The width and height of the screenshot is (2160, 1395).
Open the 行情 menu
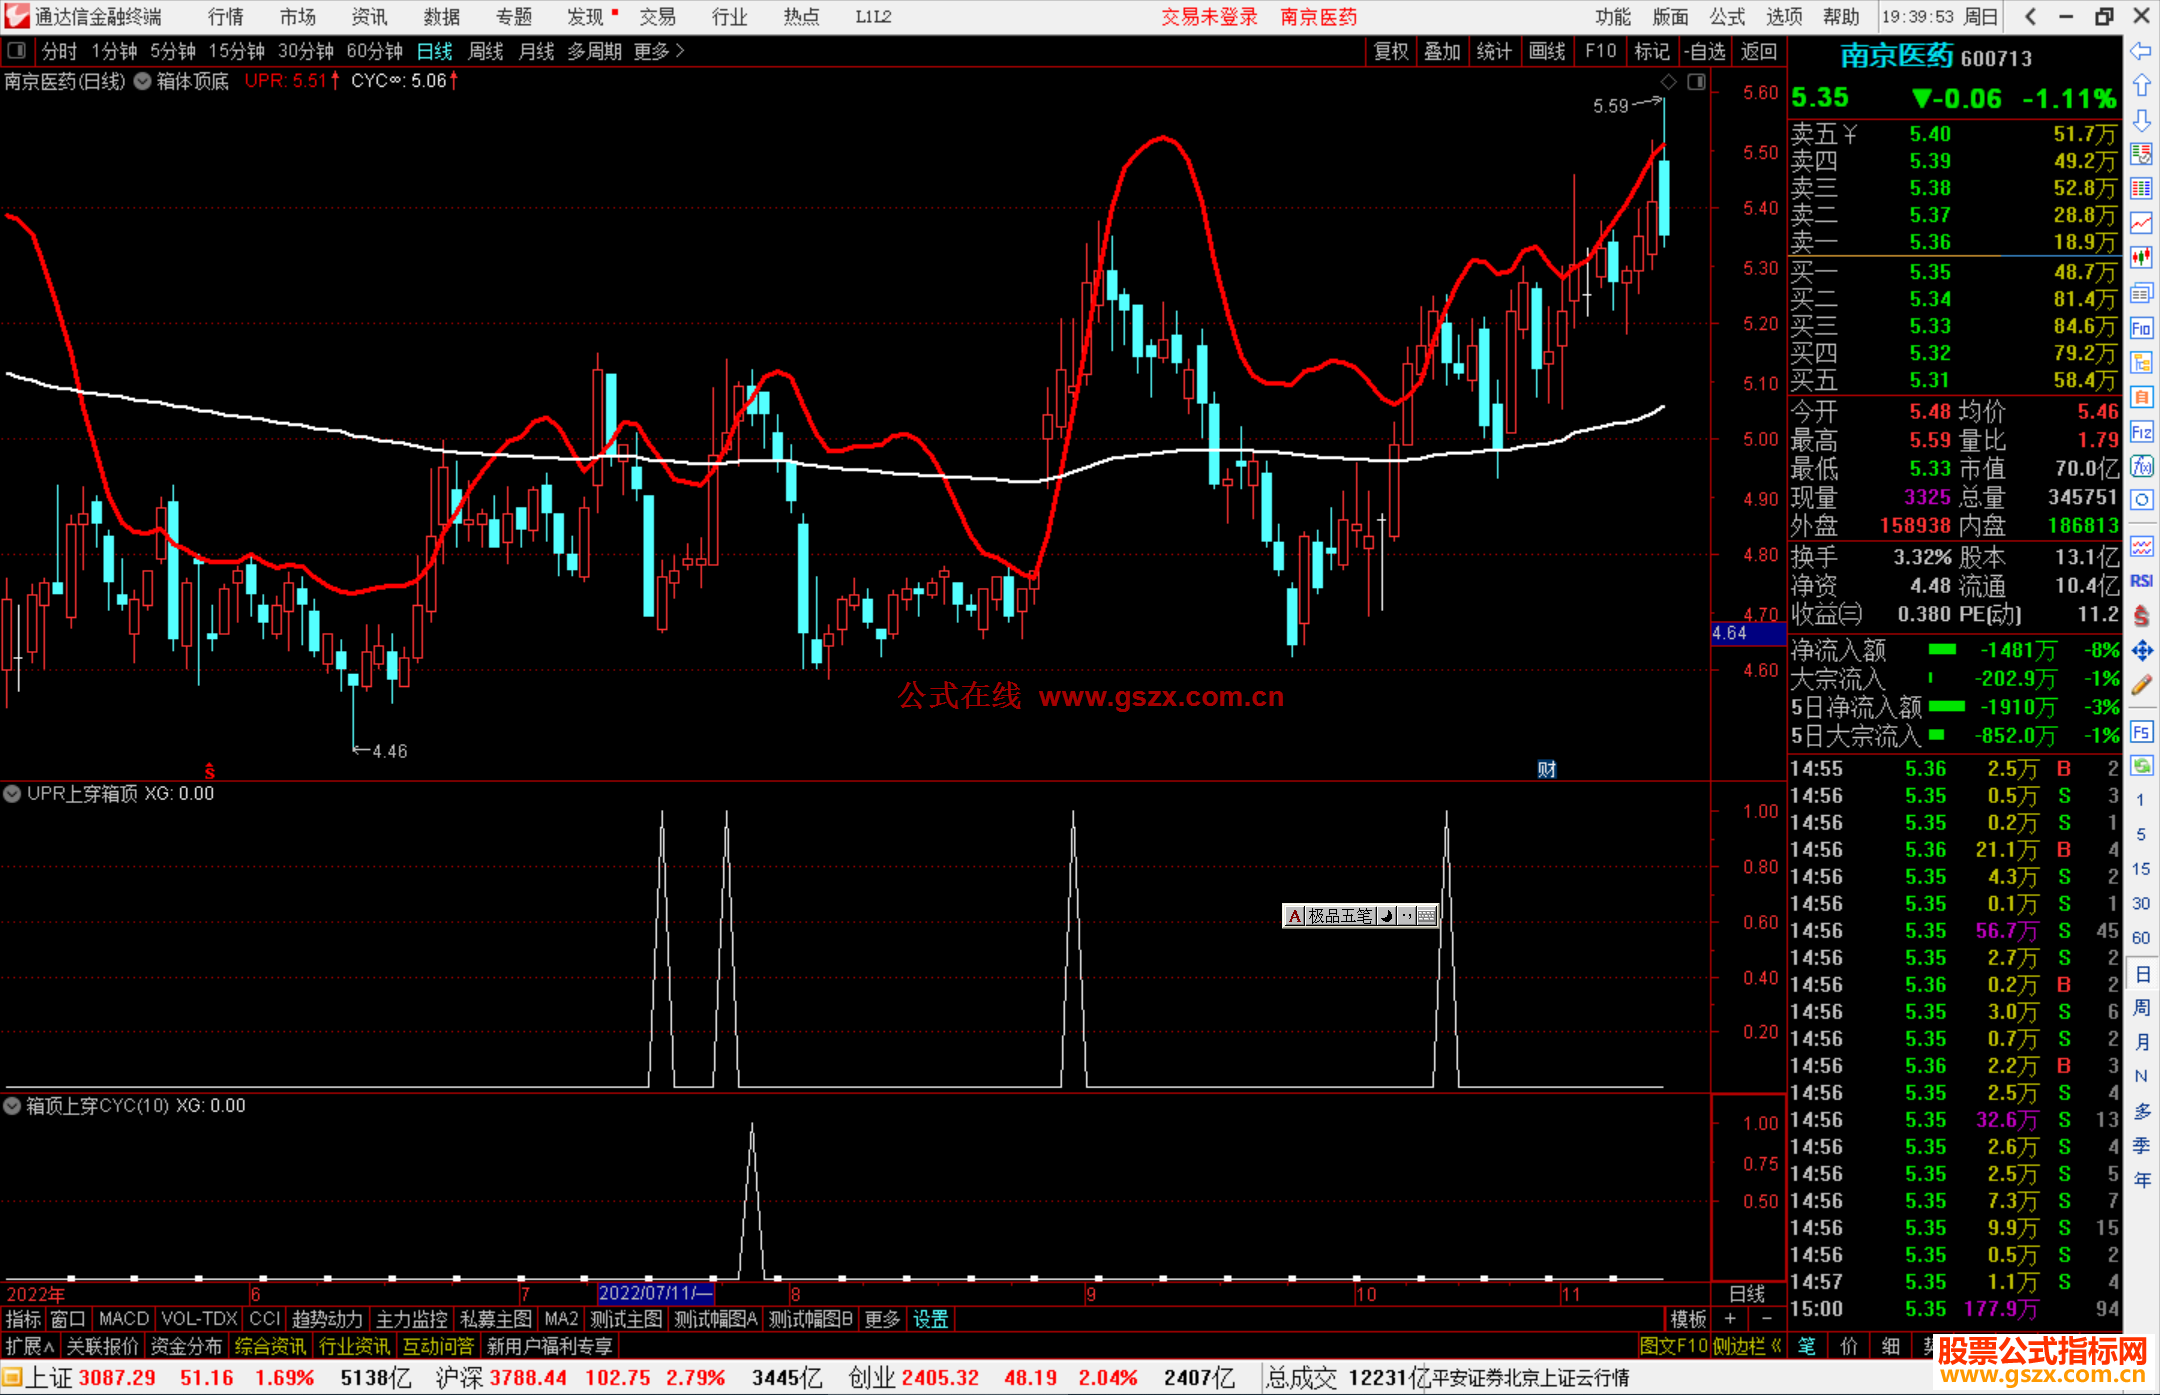point(225,16)
